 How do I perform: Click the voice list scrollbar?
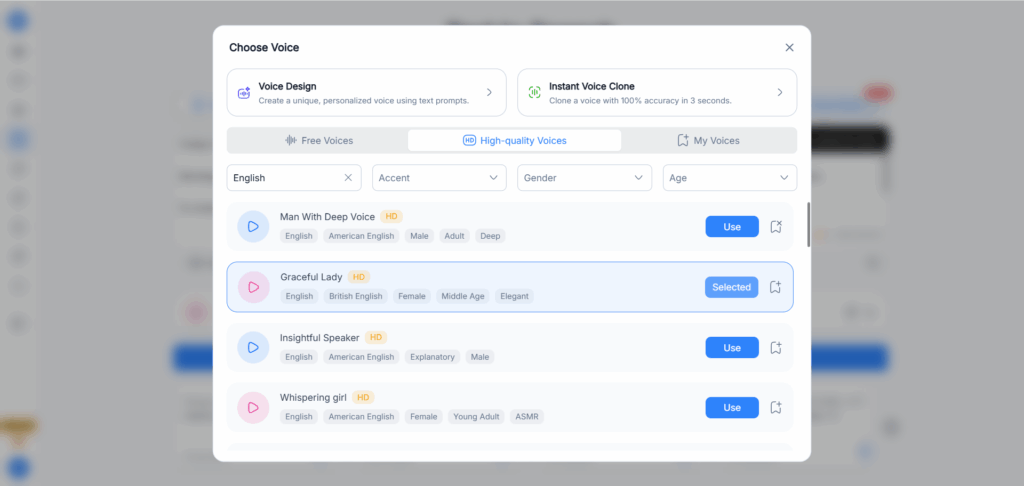coord(808,224)
